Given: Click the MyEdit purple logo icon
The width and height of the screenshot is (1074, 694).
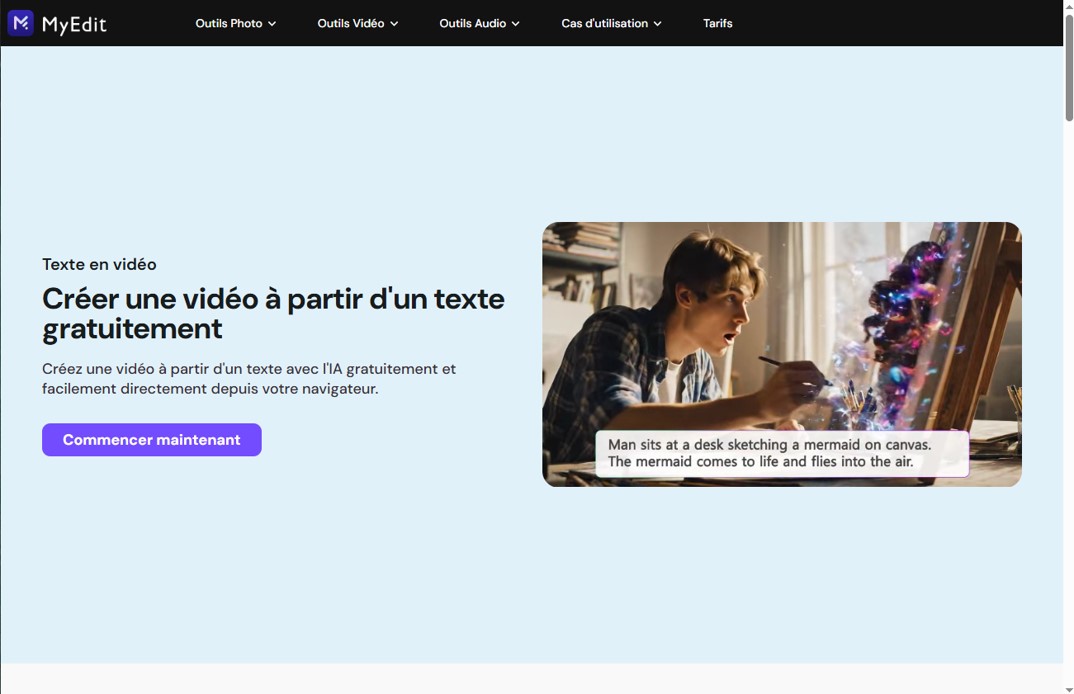Looking at the screenshot, I should pos(21,23).
